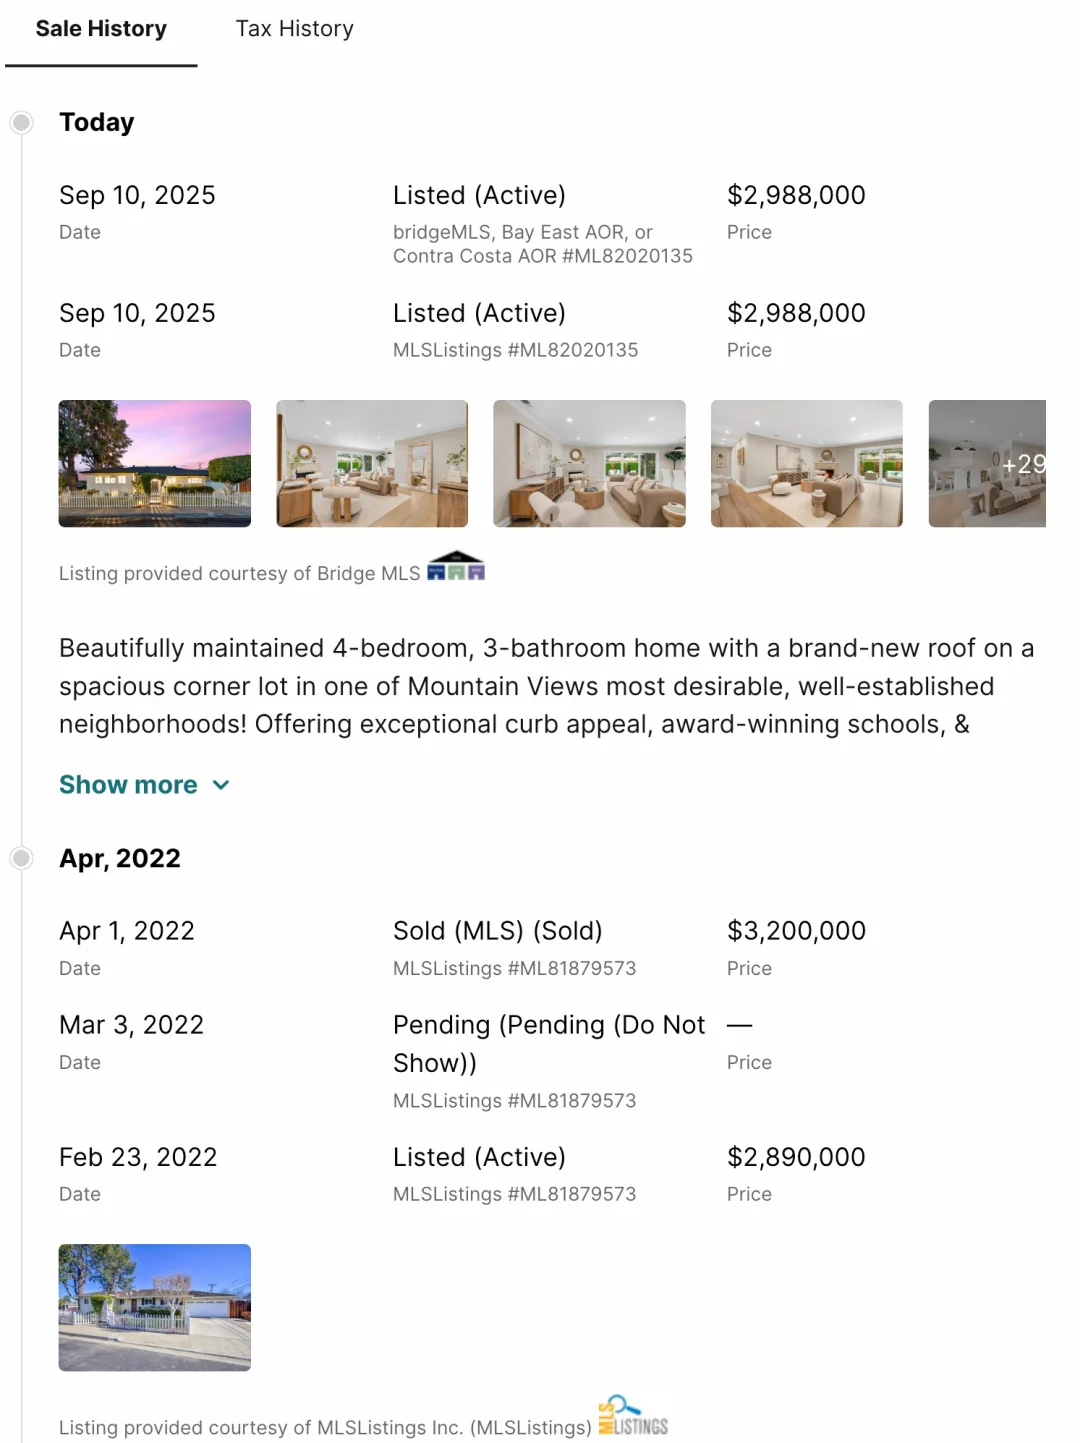Open the second living room photo thumbnail
The width and height of the screenshot is (1080, 1443).
click(x=372, y=463)
